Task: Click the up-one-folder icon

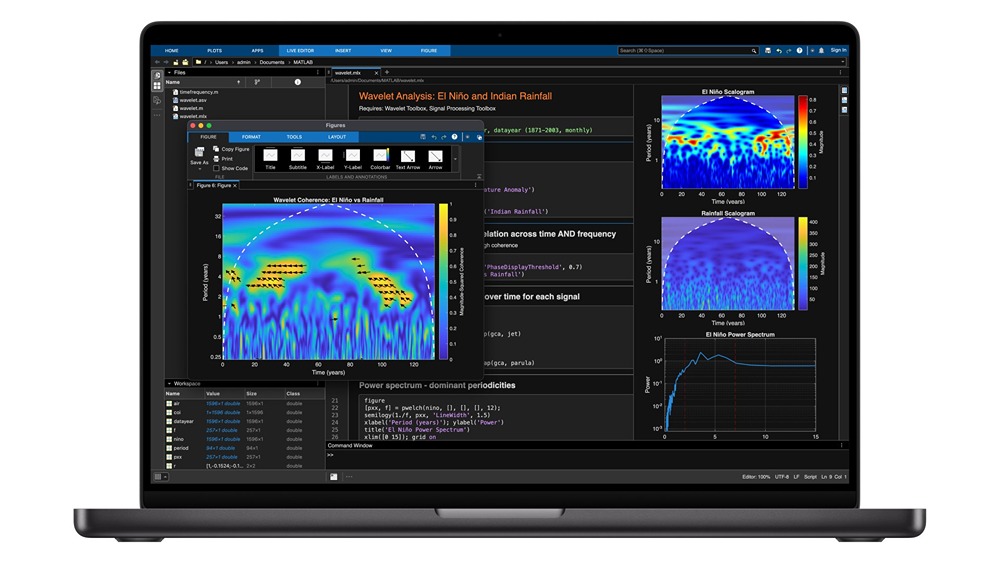Action: [x=175, y=62]
